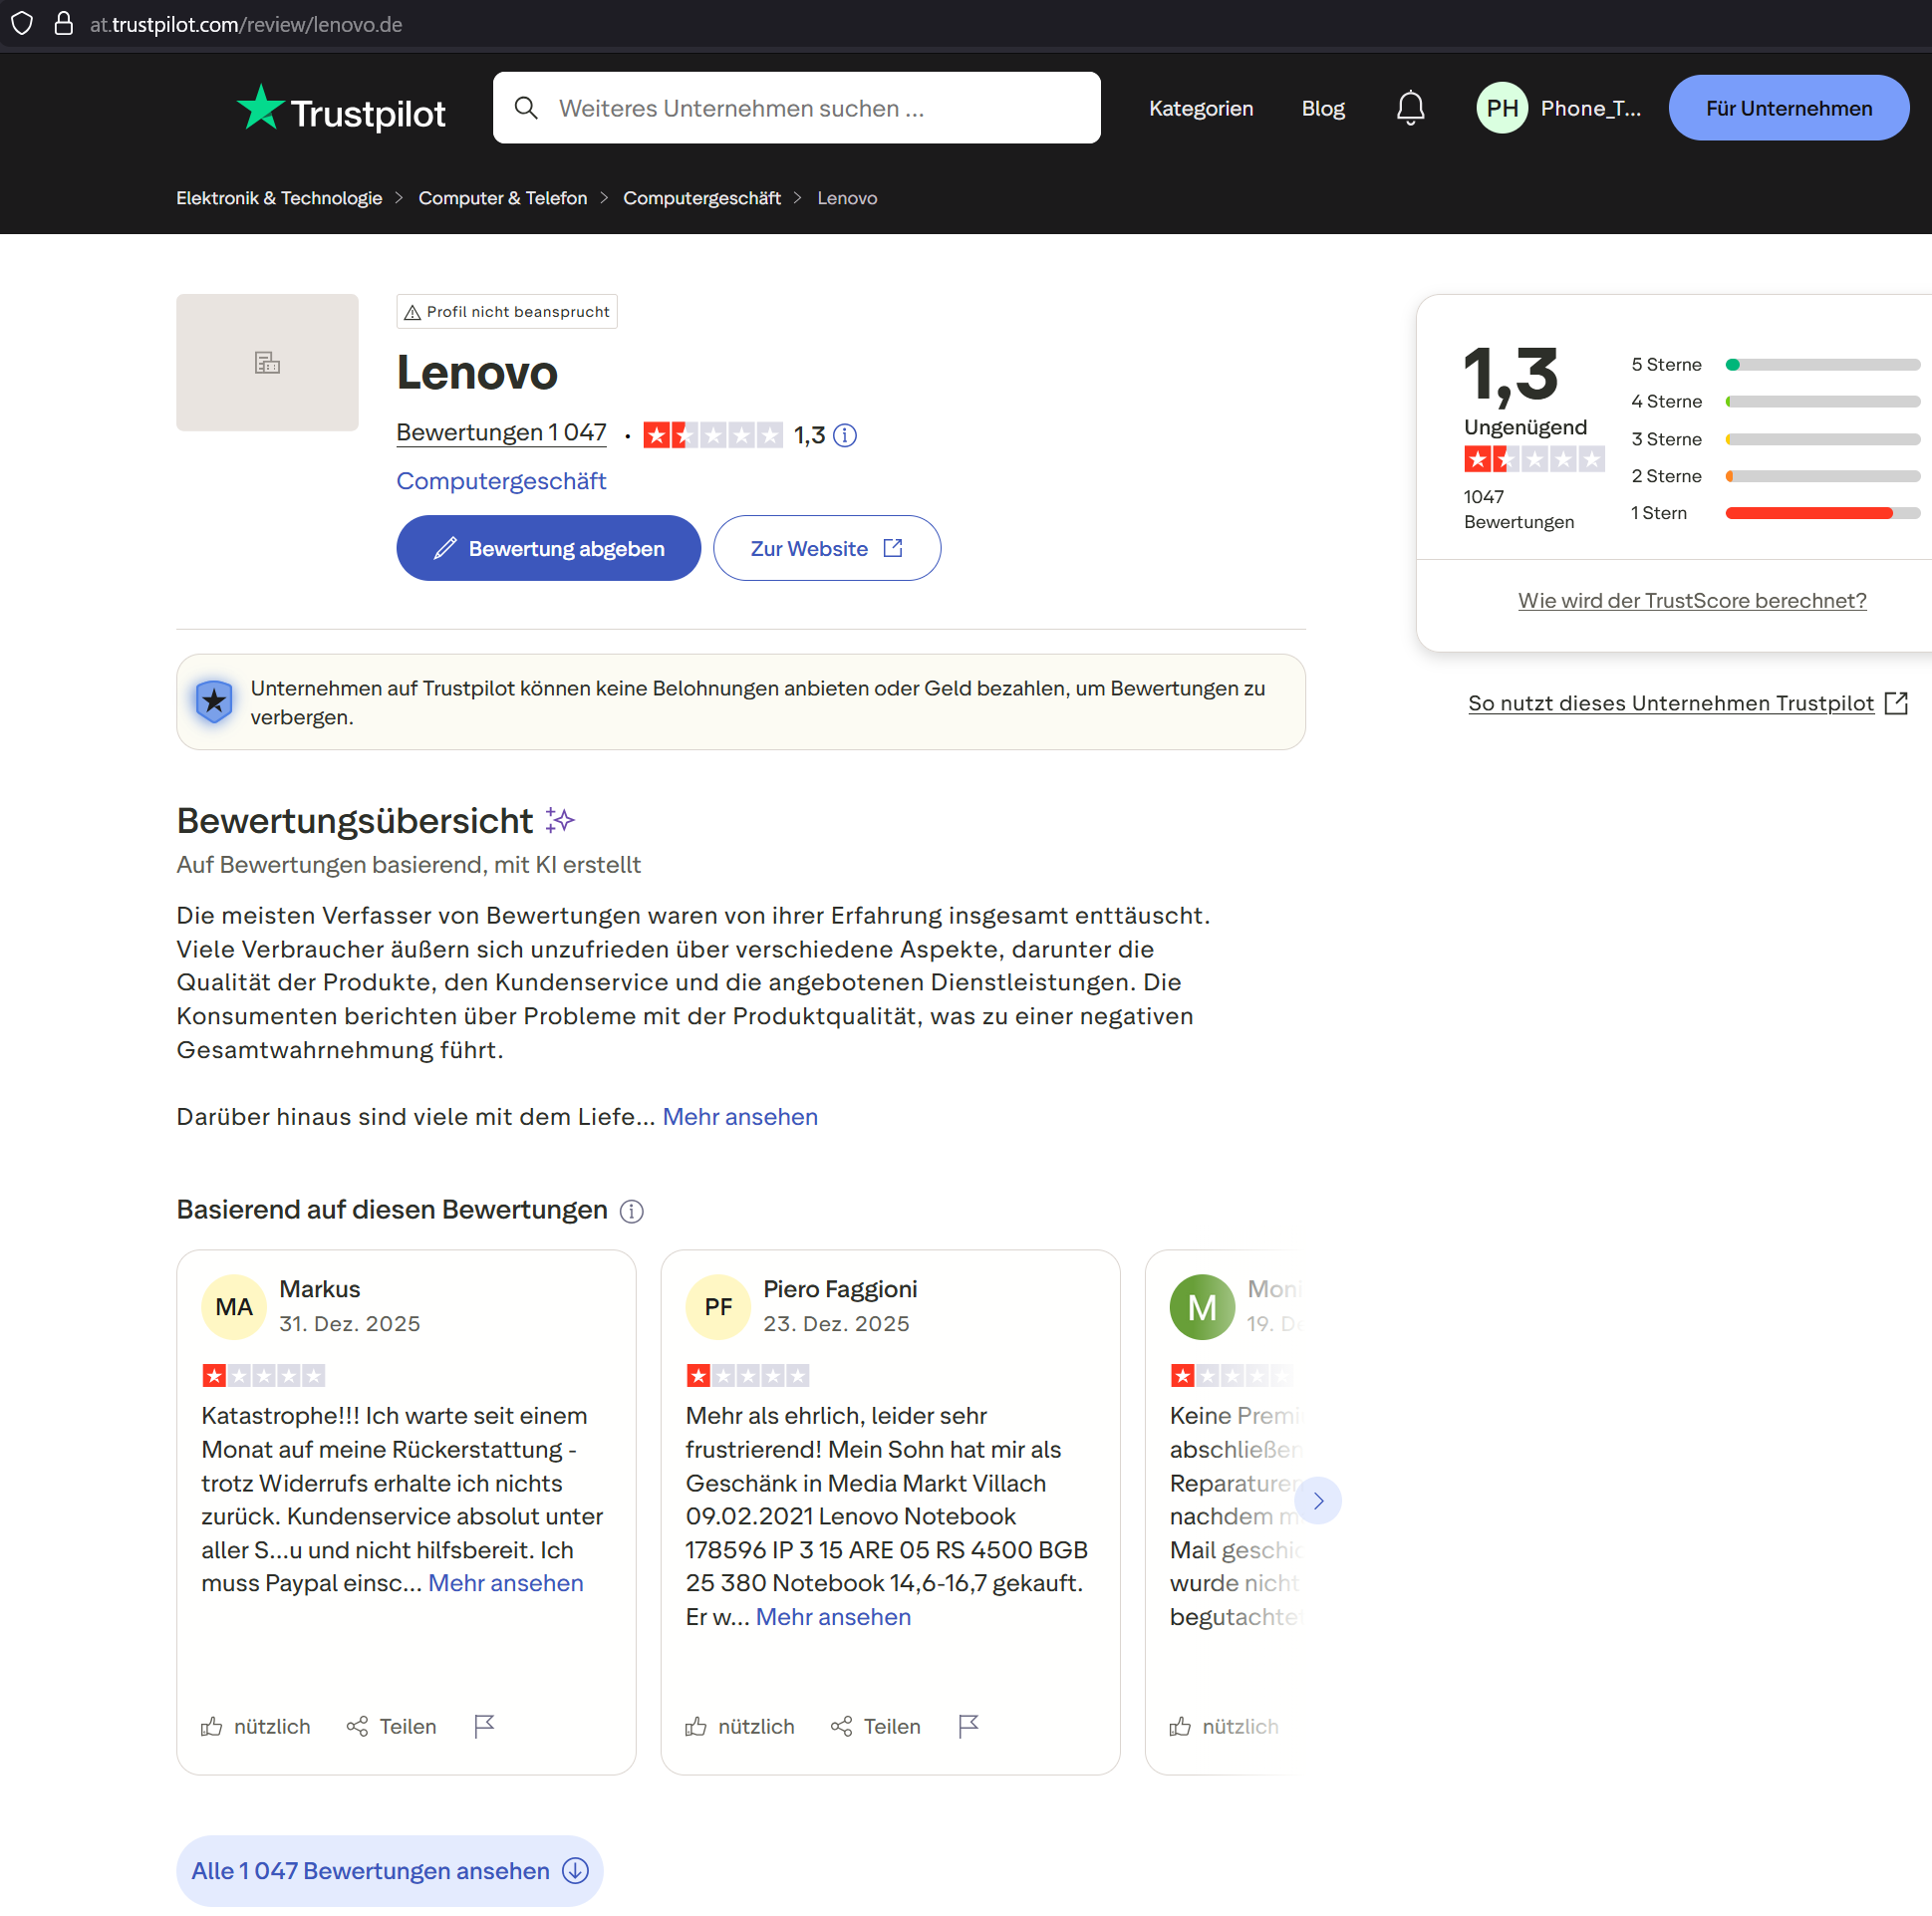Click the Bewertungen 1 047 link
1932x1916 pixels.
click(501, 432)
